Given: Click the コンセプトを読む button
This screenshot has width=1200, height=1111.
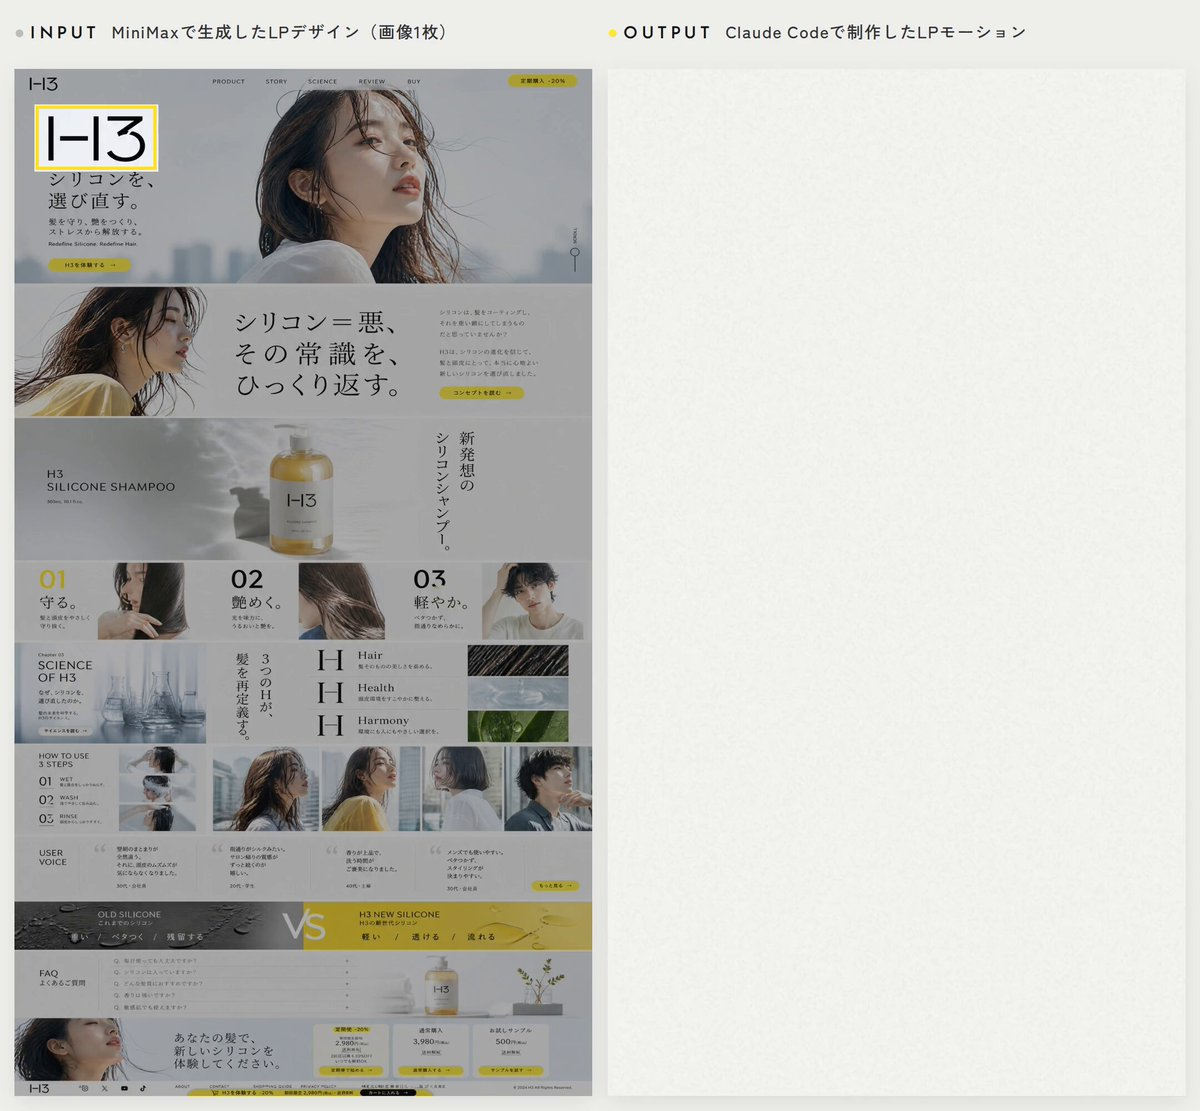Looking at the screenshot, I should [481, 393].
